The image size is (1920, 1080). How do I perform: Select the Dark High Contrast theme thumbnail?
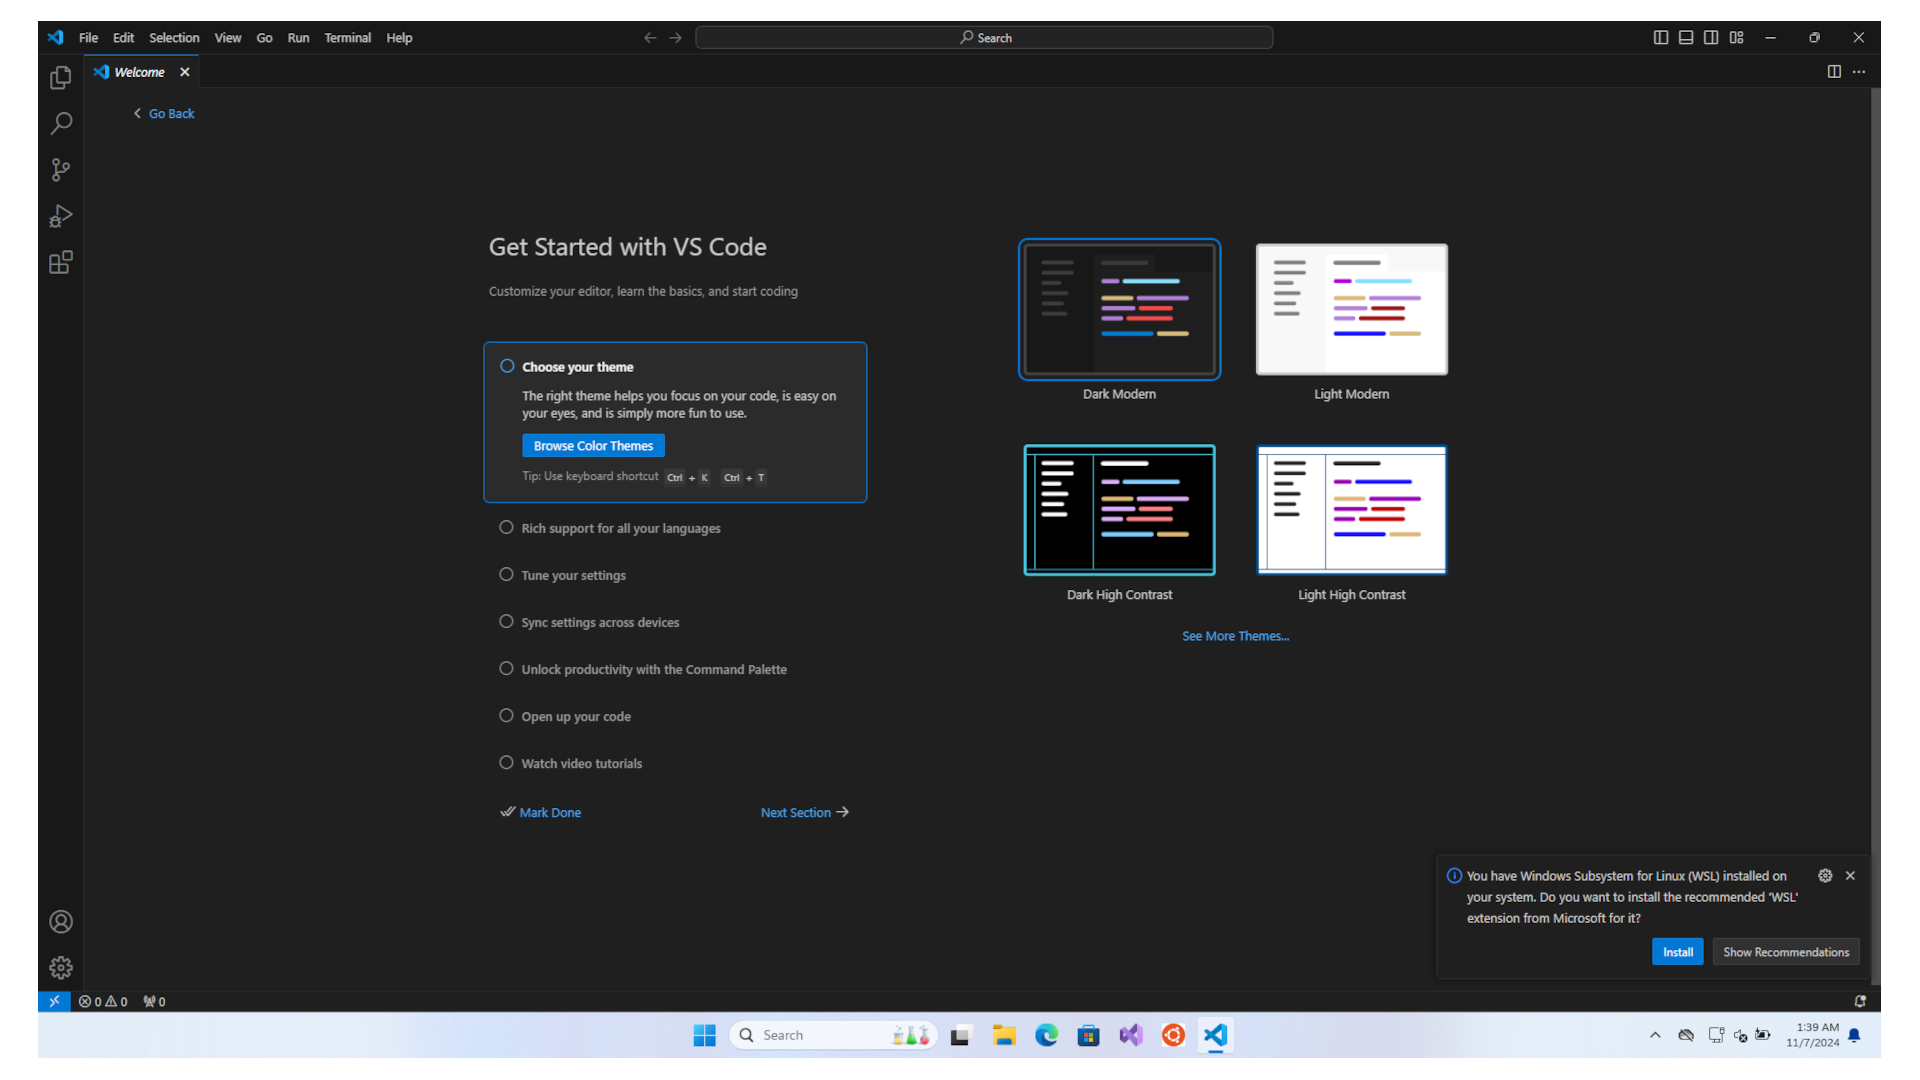pyautogui.click(x=1119, y=510)
